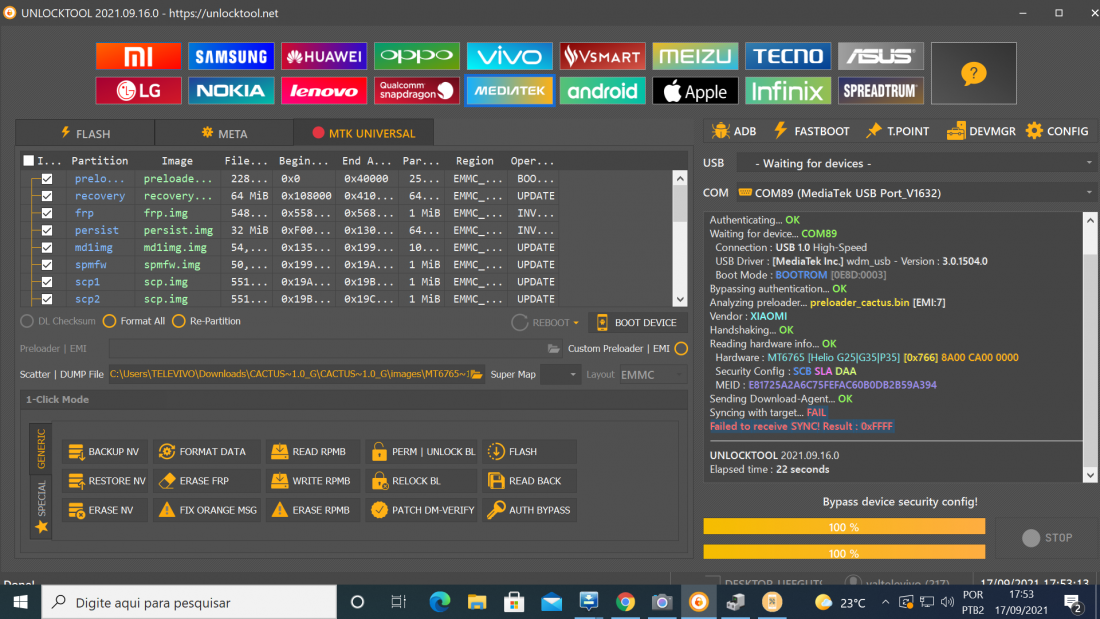Select the OPPO brand logo
This screenshot has width=1100, height=619.
[x=417, y=56]
